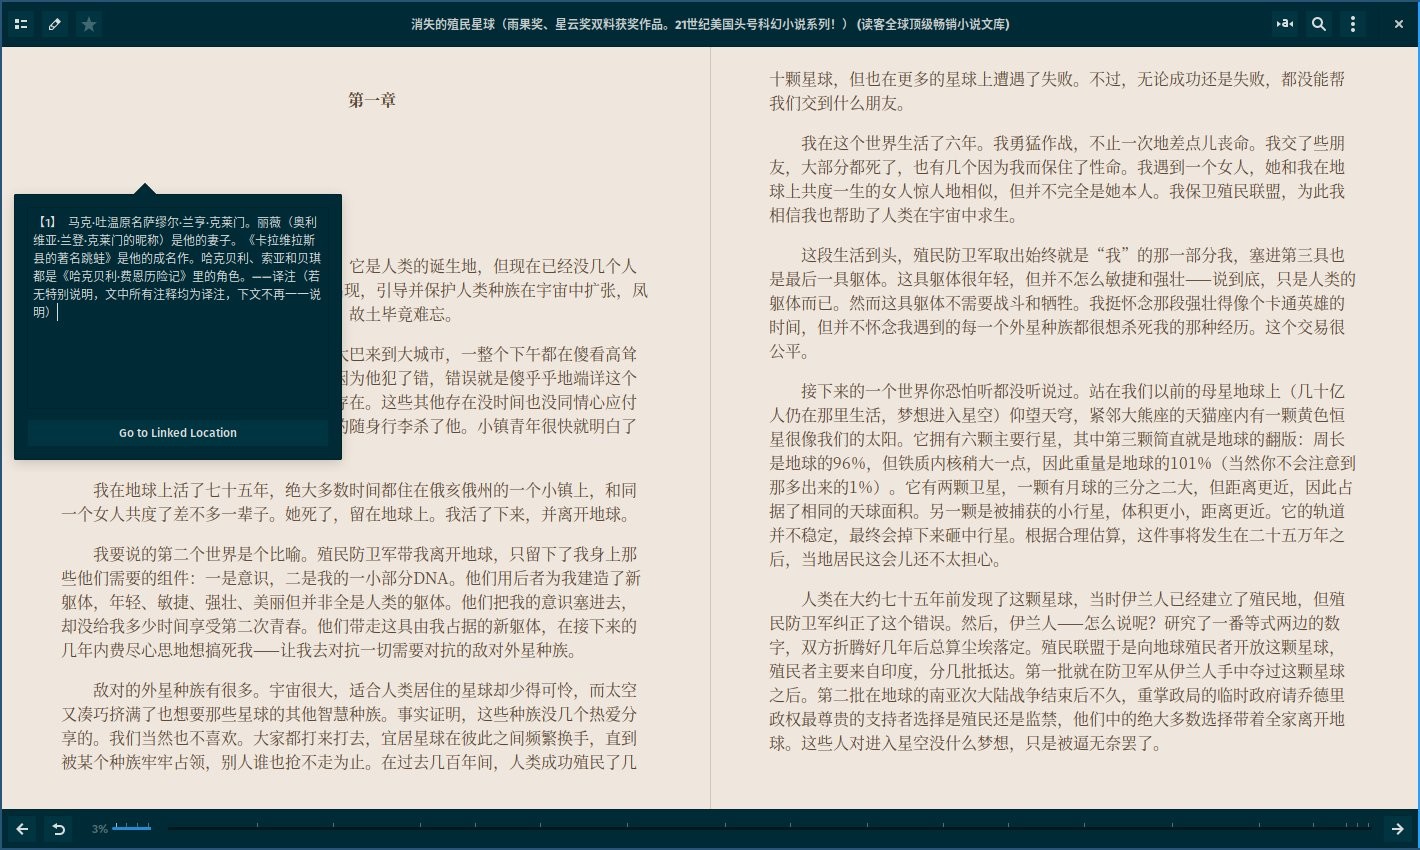Open the annotations pencil panel
This screenshot has width=1420, height=850.
tap(55, 24)
